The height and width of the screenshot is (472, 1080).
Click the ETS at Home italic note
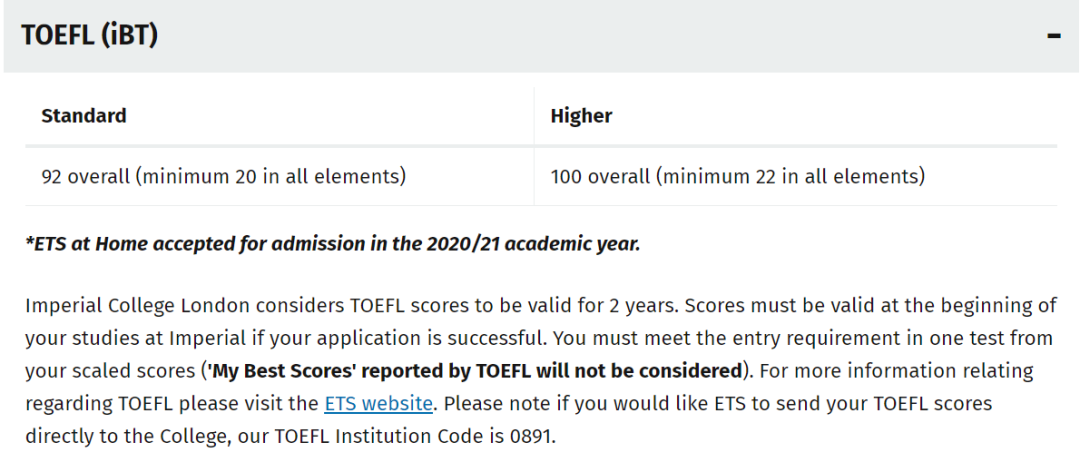click(333, 244)
